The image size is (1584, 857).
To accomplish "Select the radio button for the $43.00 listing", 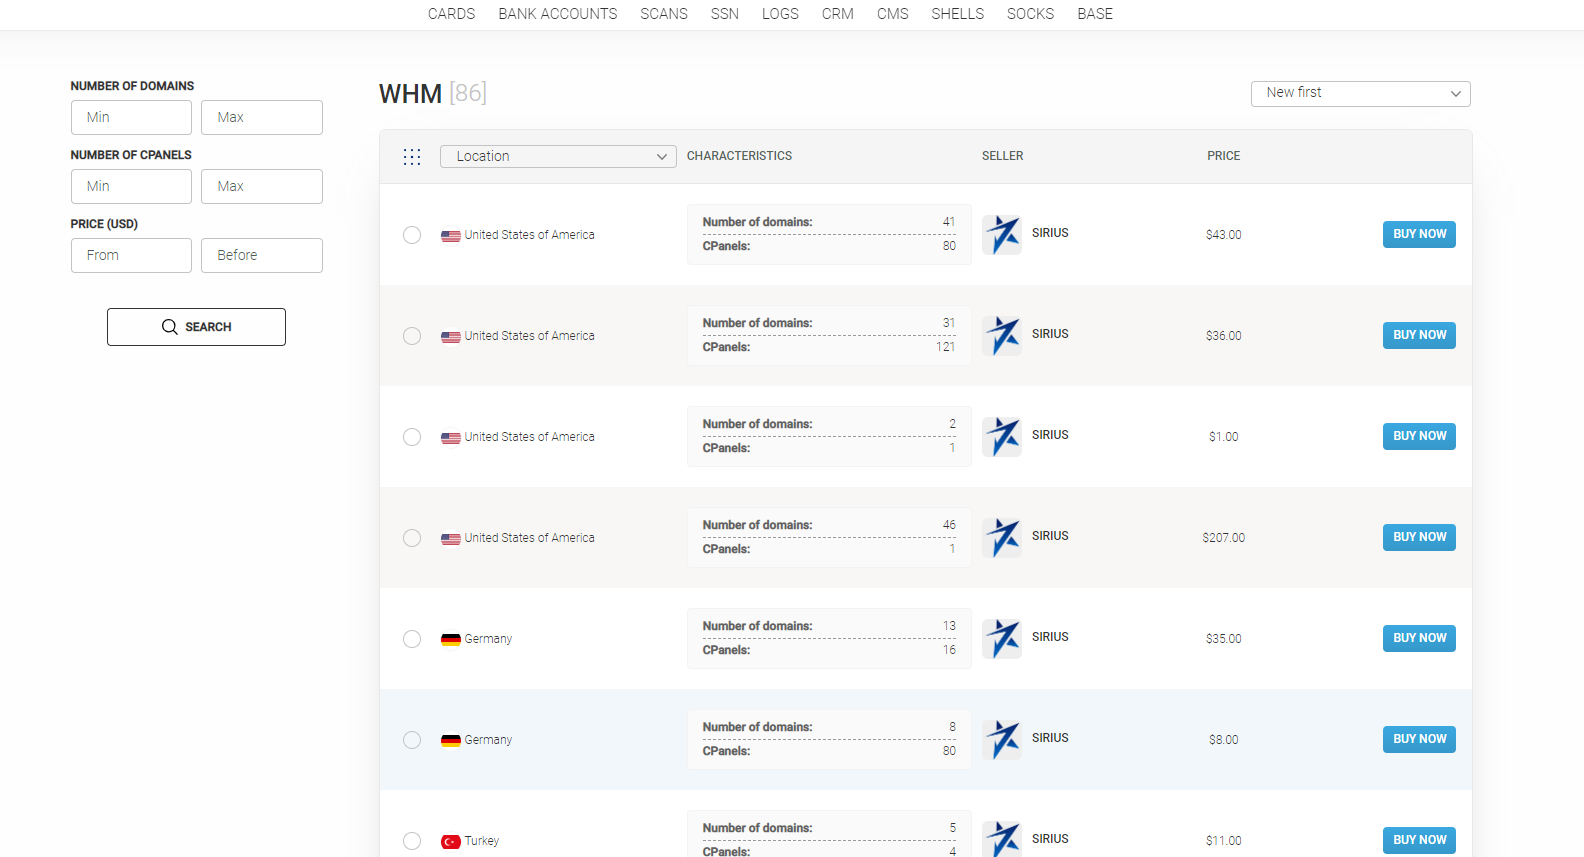I will (412, 235).
